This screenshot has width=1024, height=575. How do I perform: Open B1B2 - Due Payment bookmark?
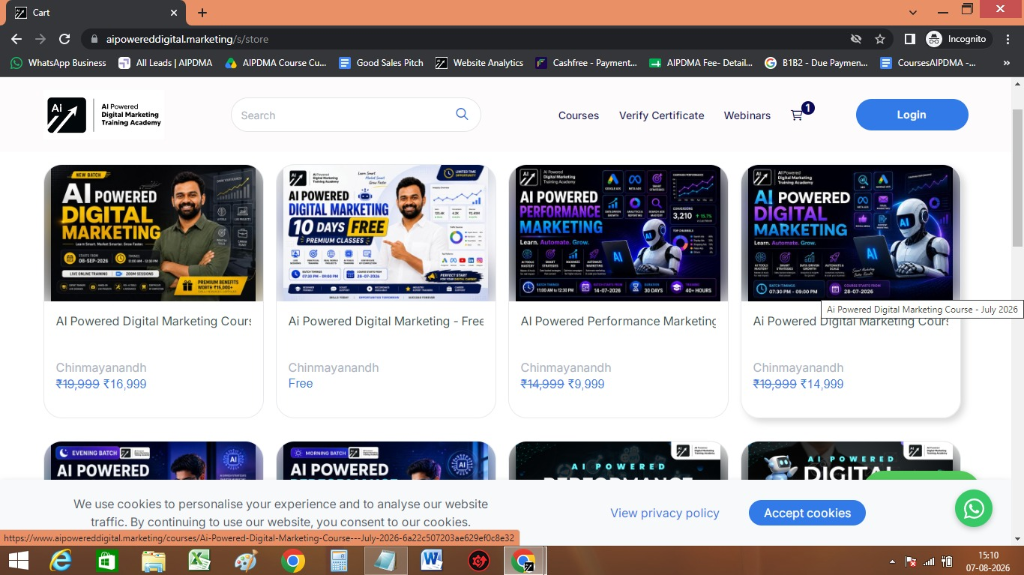pos(816,63)
